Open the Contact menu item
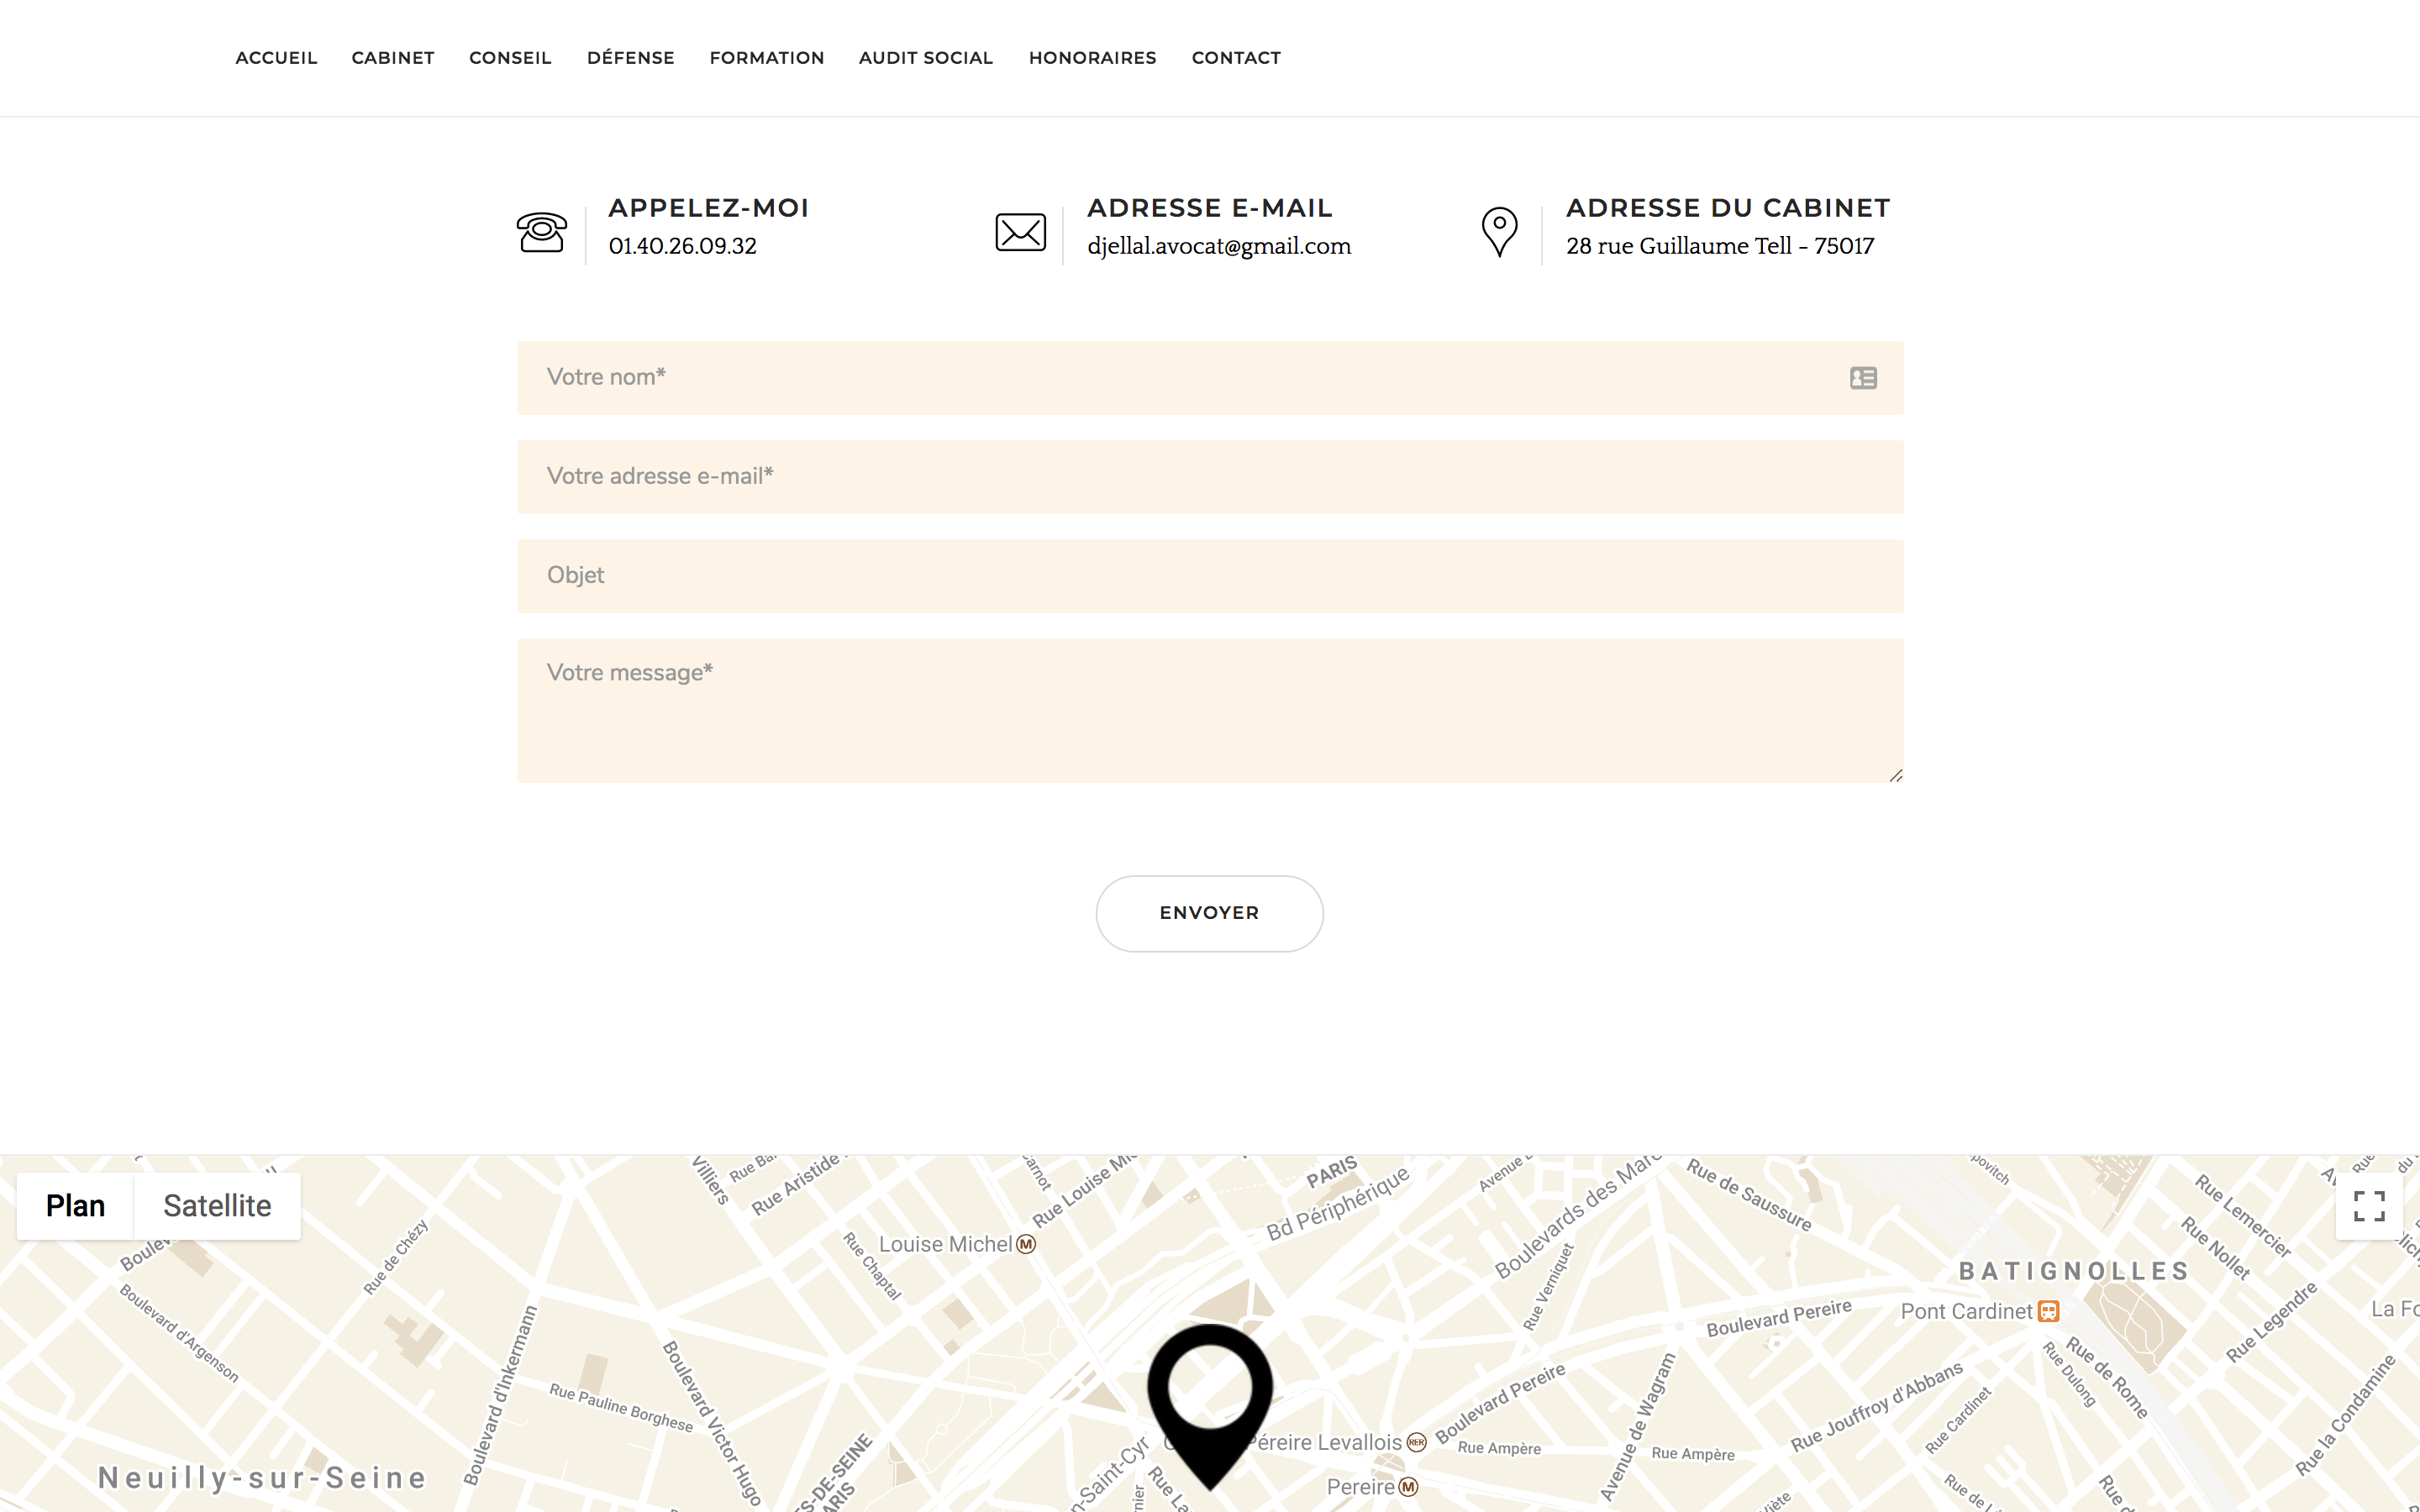2420x1512 pixels. 1235,58
